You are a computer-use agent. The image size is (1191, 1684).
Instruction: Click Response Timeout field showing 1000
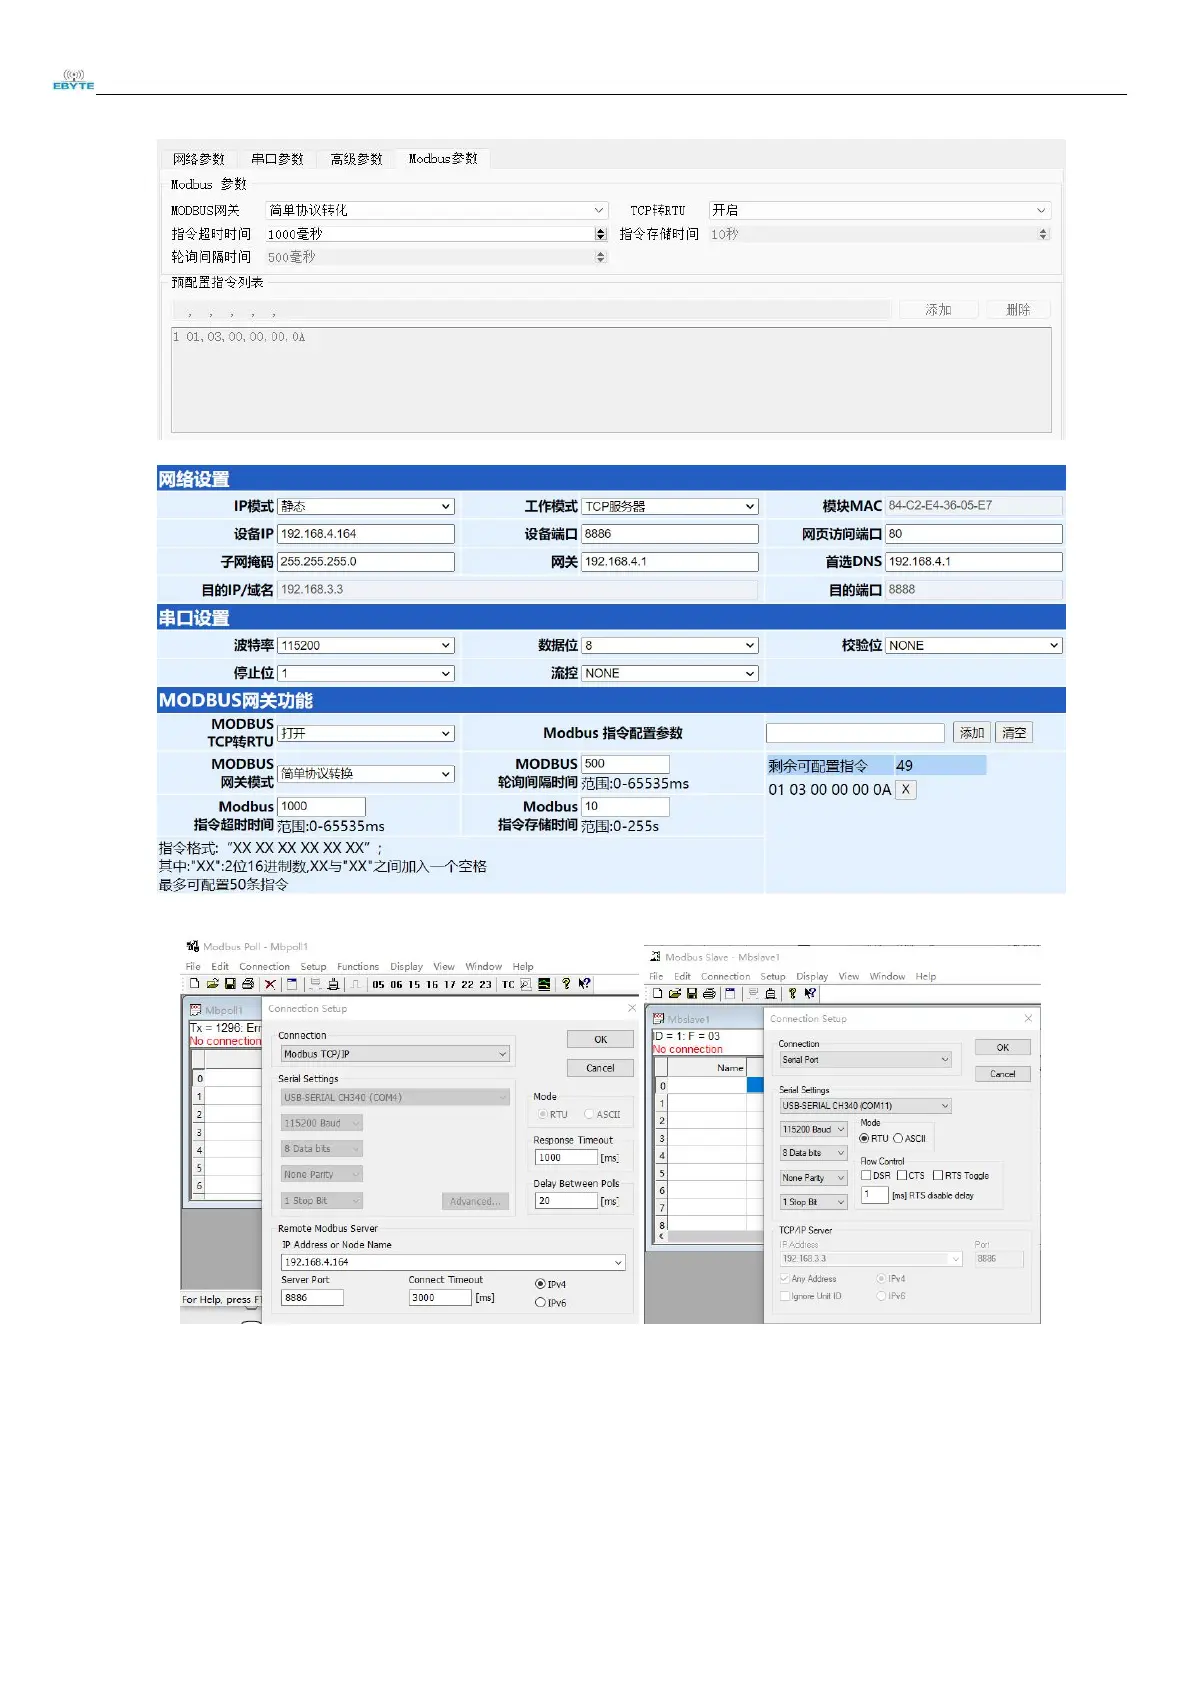point(567,1157)
